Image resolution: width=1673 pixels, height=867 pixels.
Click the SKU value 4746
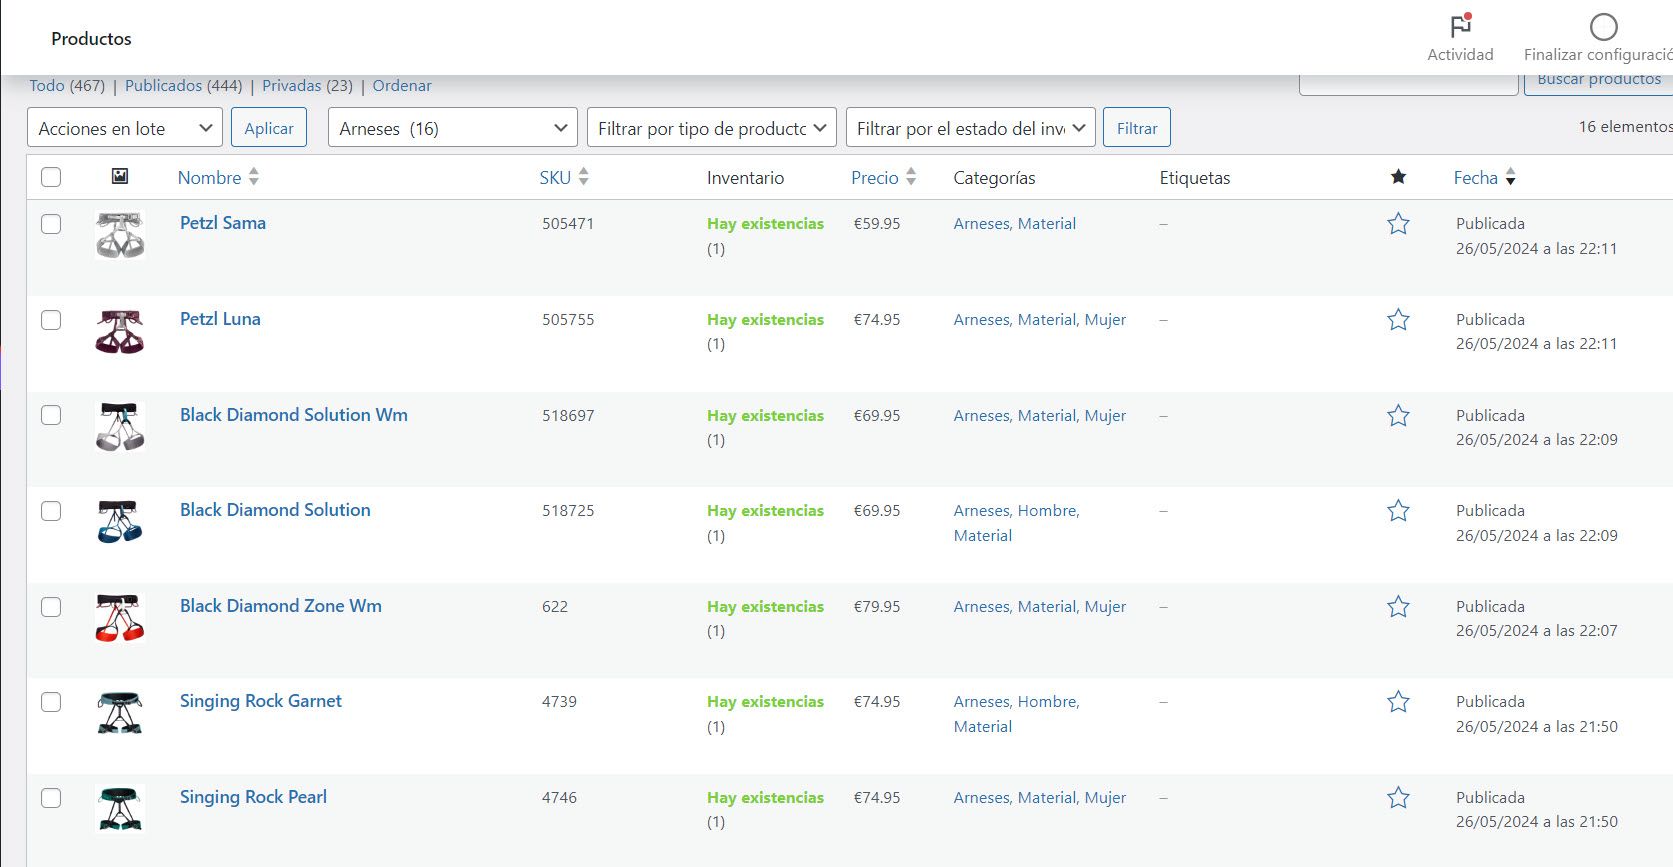(559, 798)
